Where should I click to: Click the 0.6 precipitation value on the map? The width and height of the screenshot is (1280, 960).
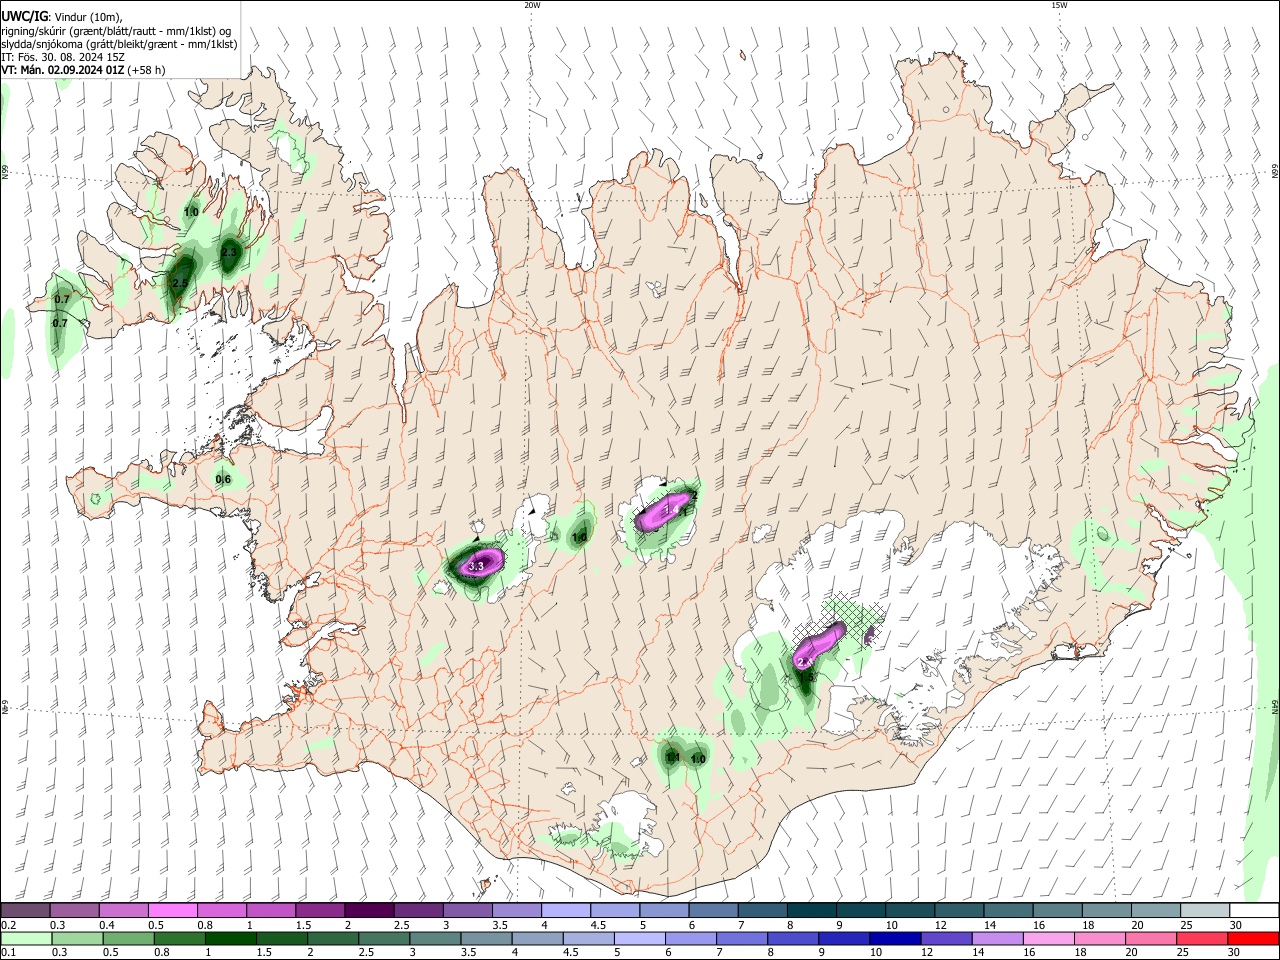[x=223, y=479]
